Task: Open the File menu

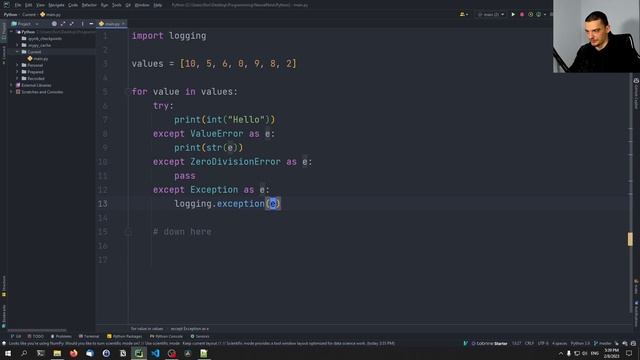Action: [x=18, y=5]
